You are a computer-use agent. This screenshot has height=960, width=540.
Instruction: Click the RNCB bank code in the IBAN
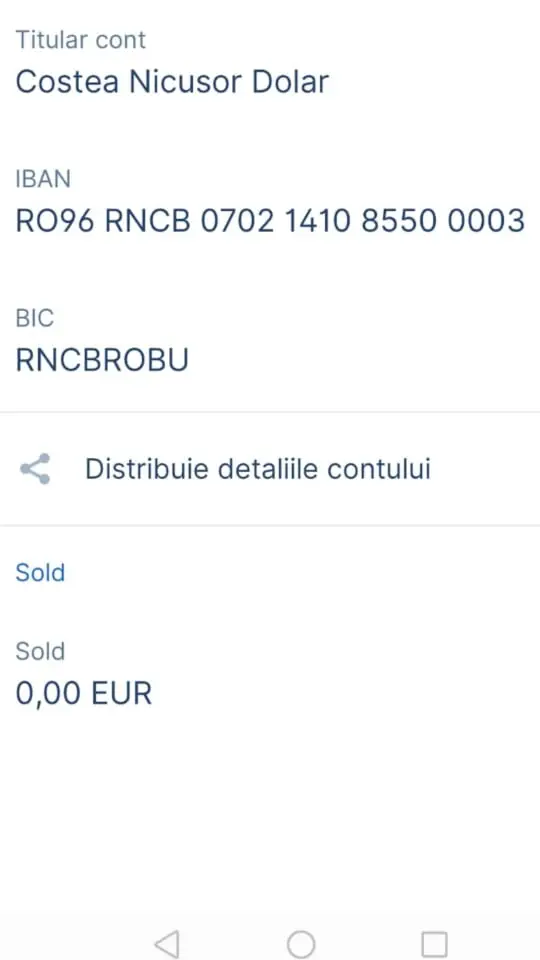pos(148,221)
